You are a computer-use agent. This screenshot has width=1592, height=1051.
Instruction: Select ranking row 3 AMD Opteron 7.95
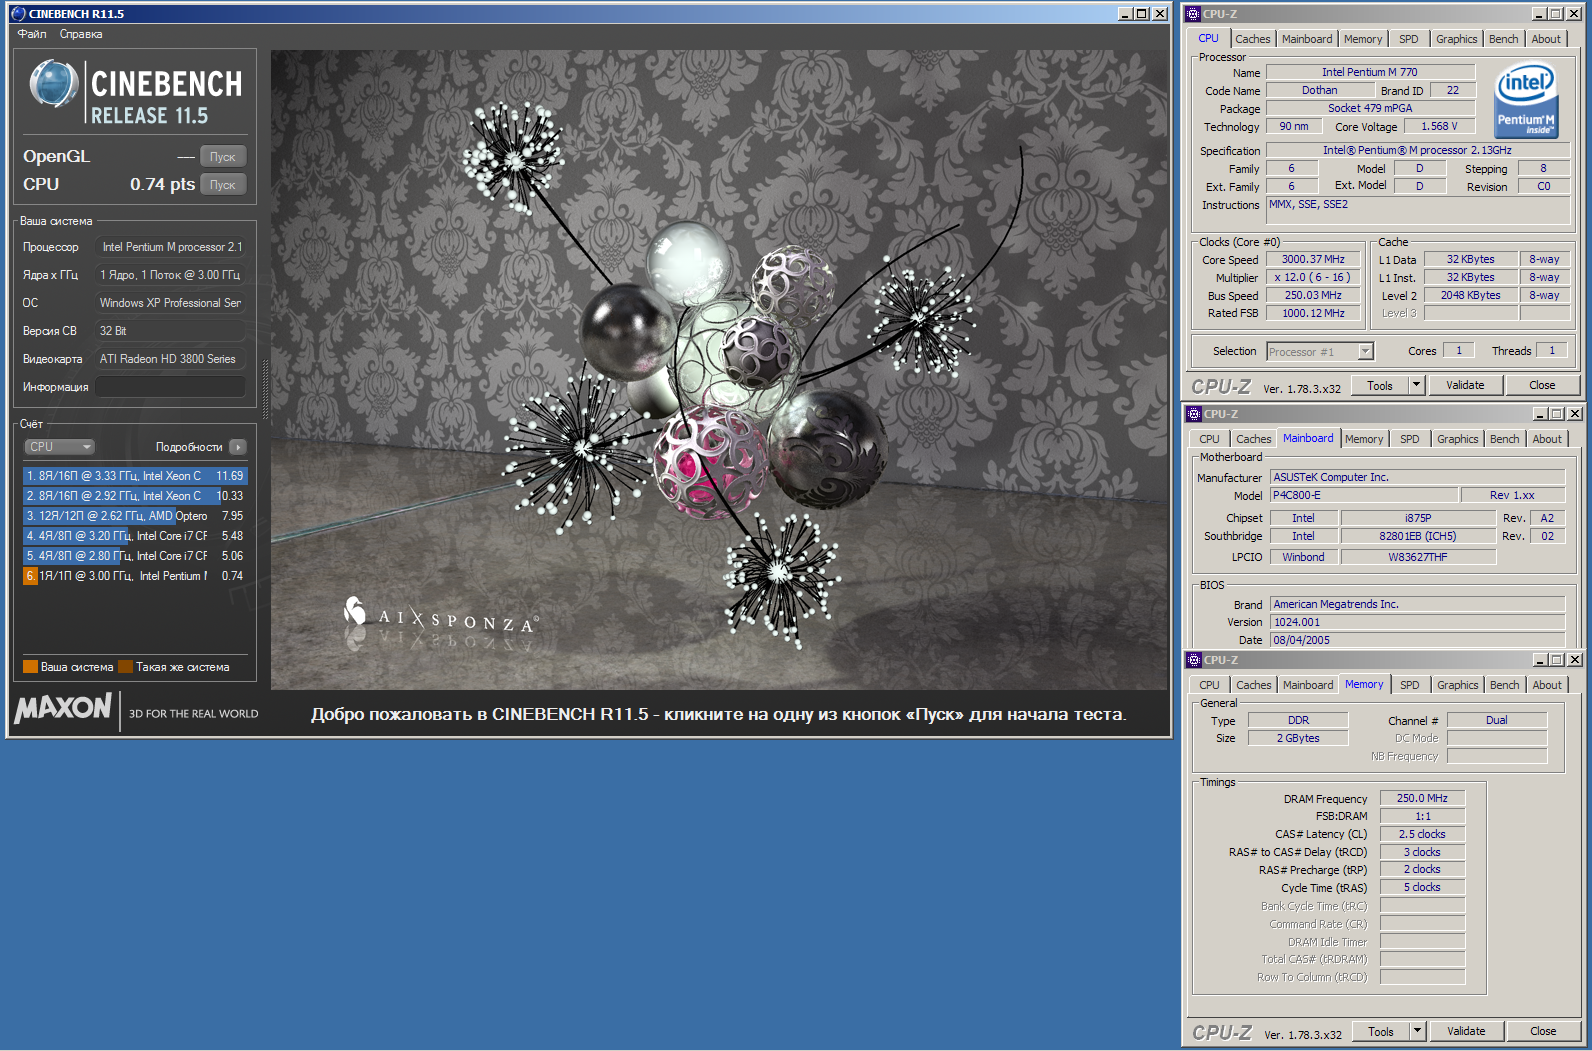pyautogui.click(x=135, y=516)
